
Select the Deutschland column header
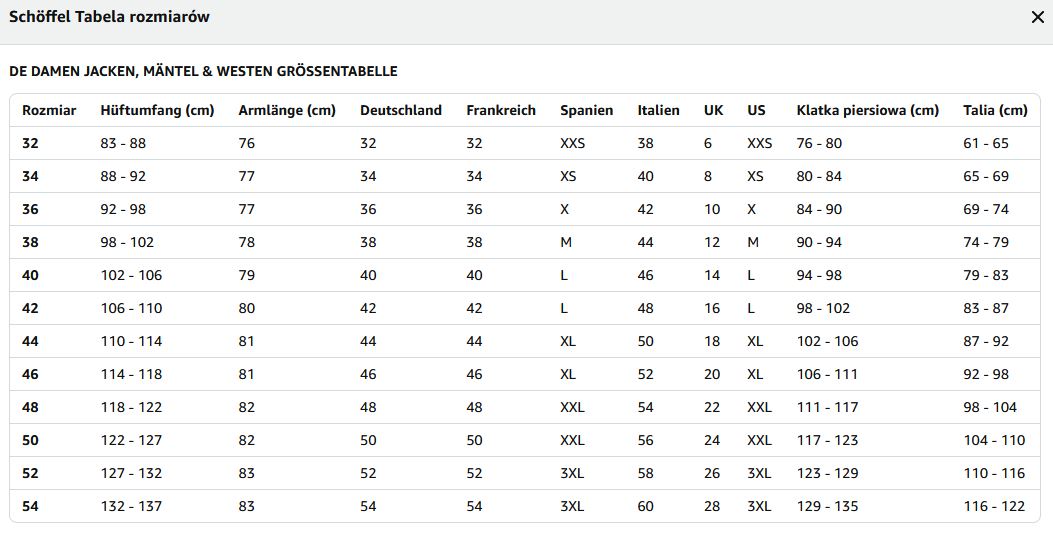401,110
